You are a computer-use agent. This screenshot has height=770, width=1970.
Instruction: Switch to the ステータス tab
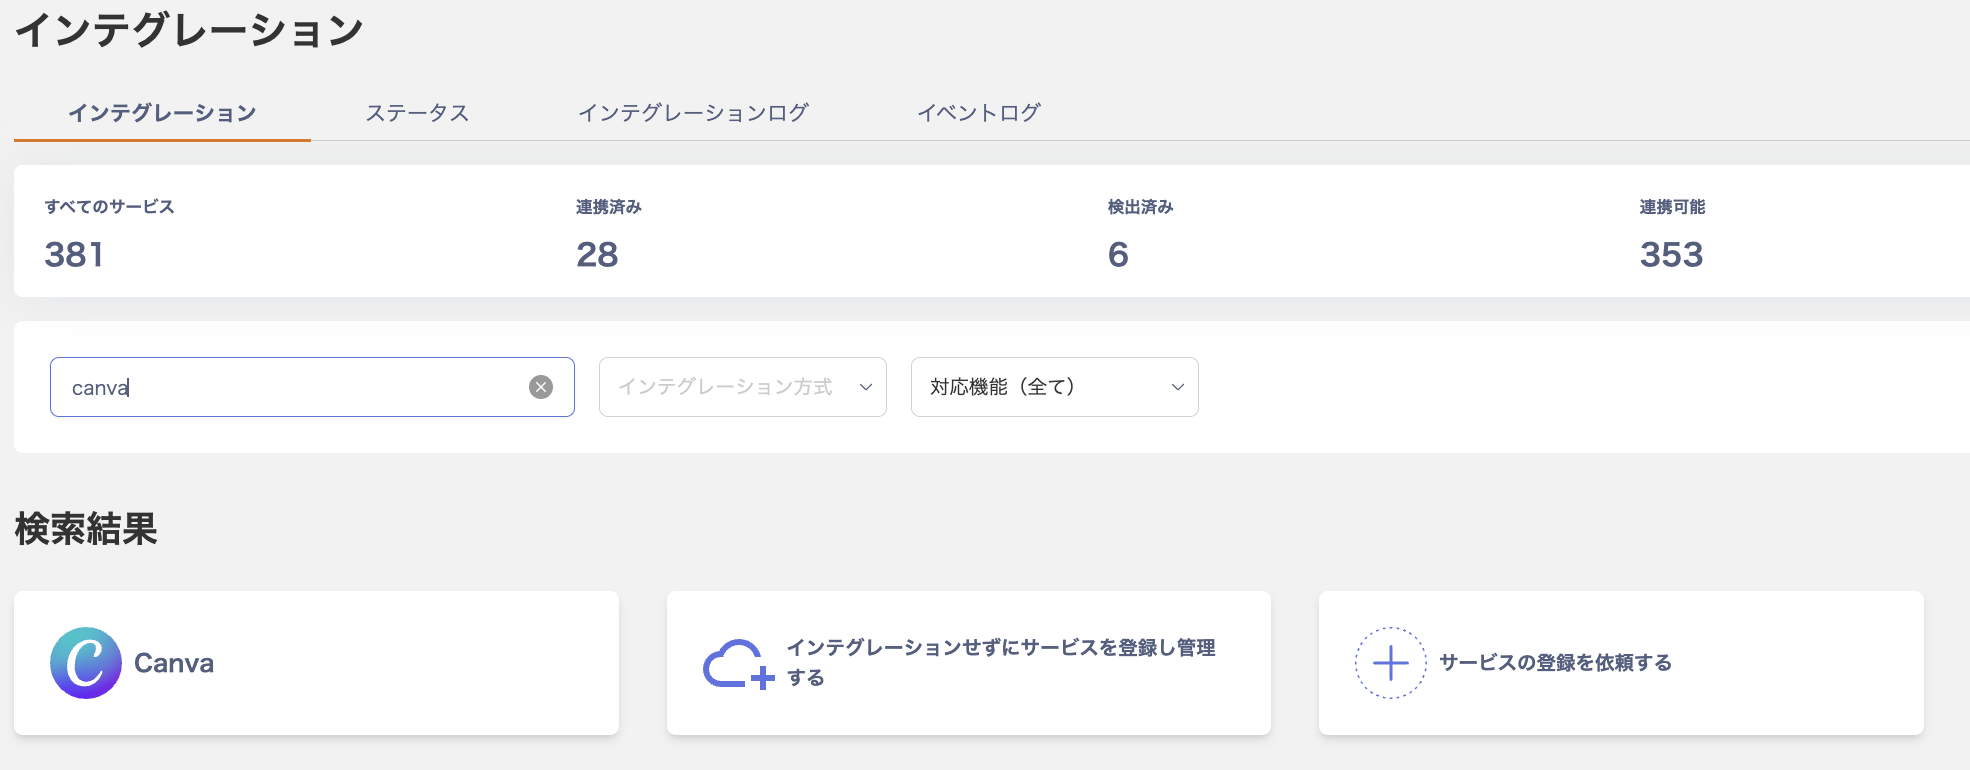(417, 113)
